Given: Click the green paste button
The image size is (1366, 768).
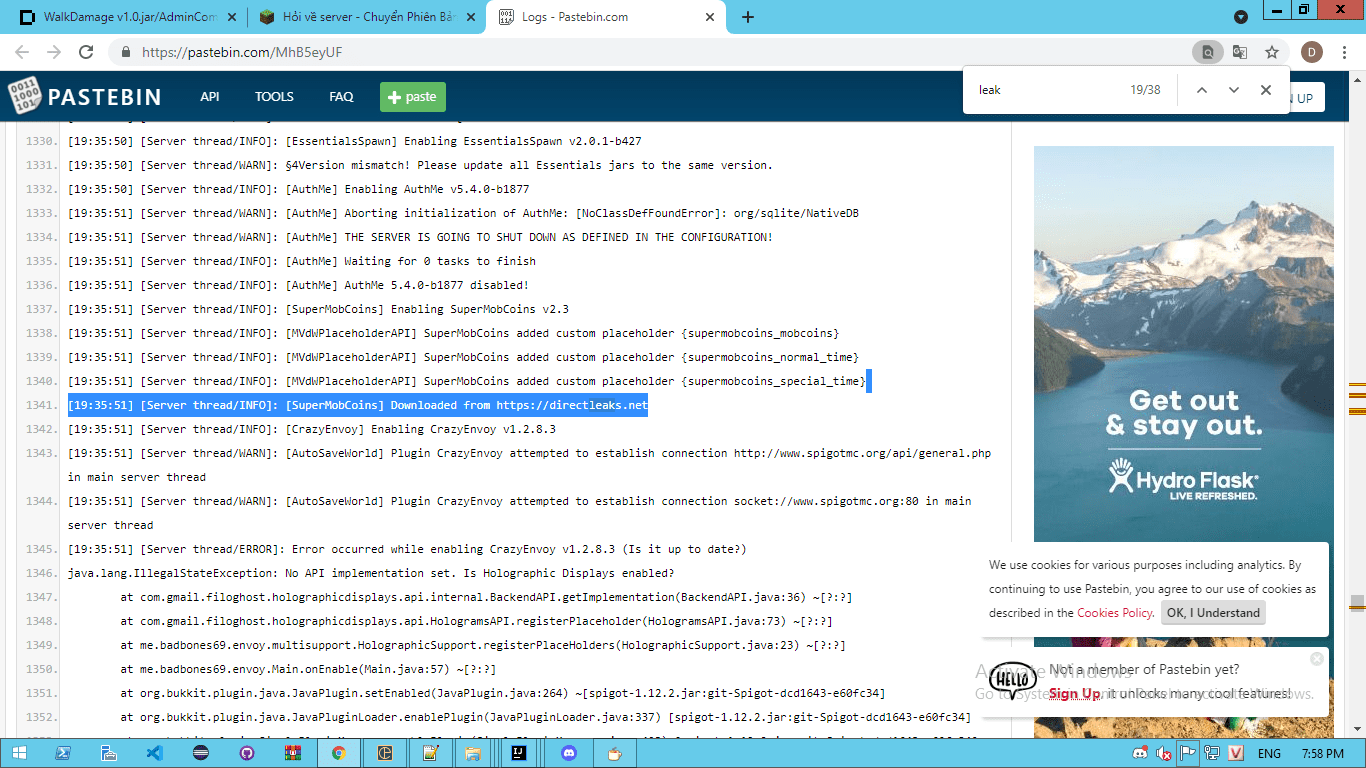Looking at the screenshot, I should coord(413,97).
